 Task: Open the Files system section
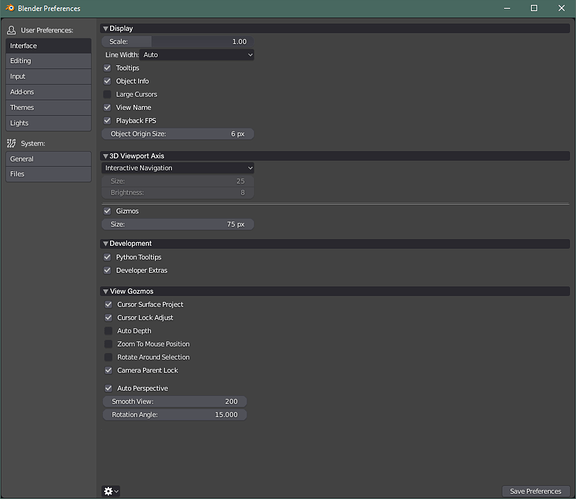coord(48,174)
